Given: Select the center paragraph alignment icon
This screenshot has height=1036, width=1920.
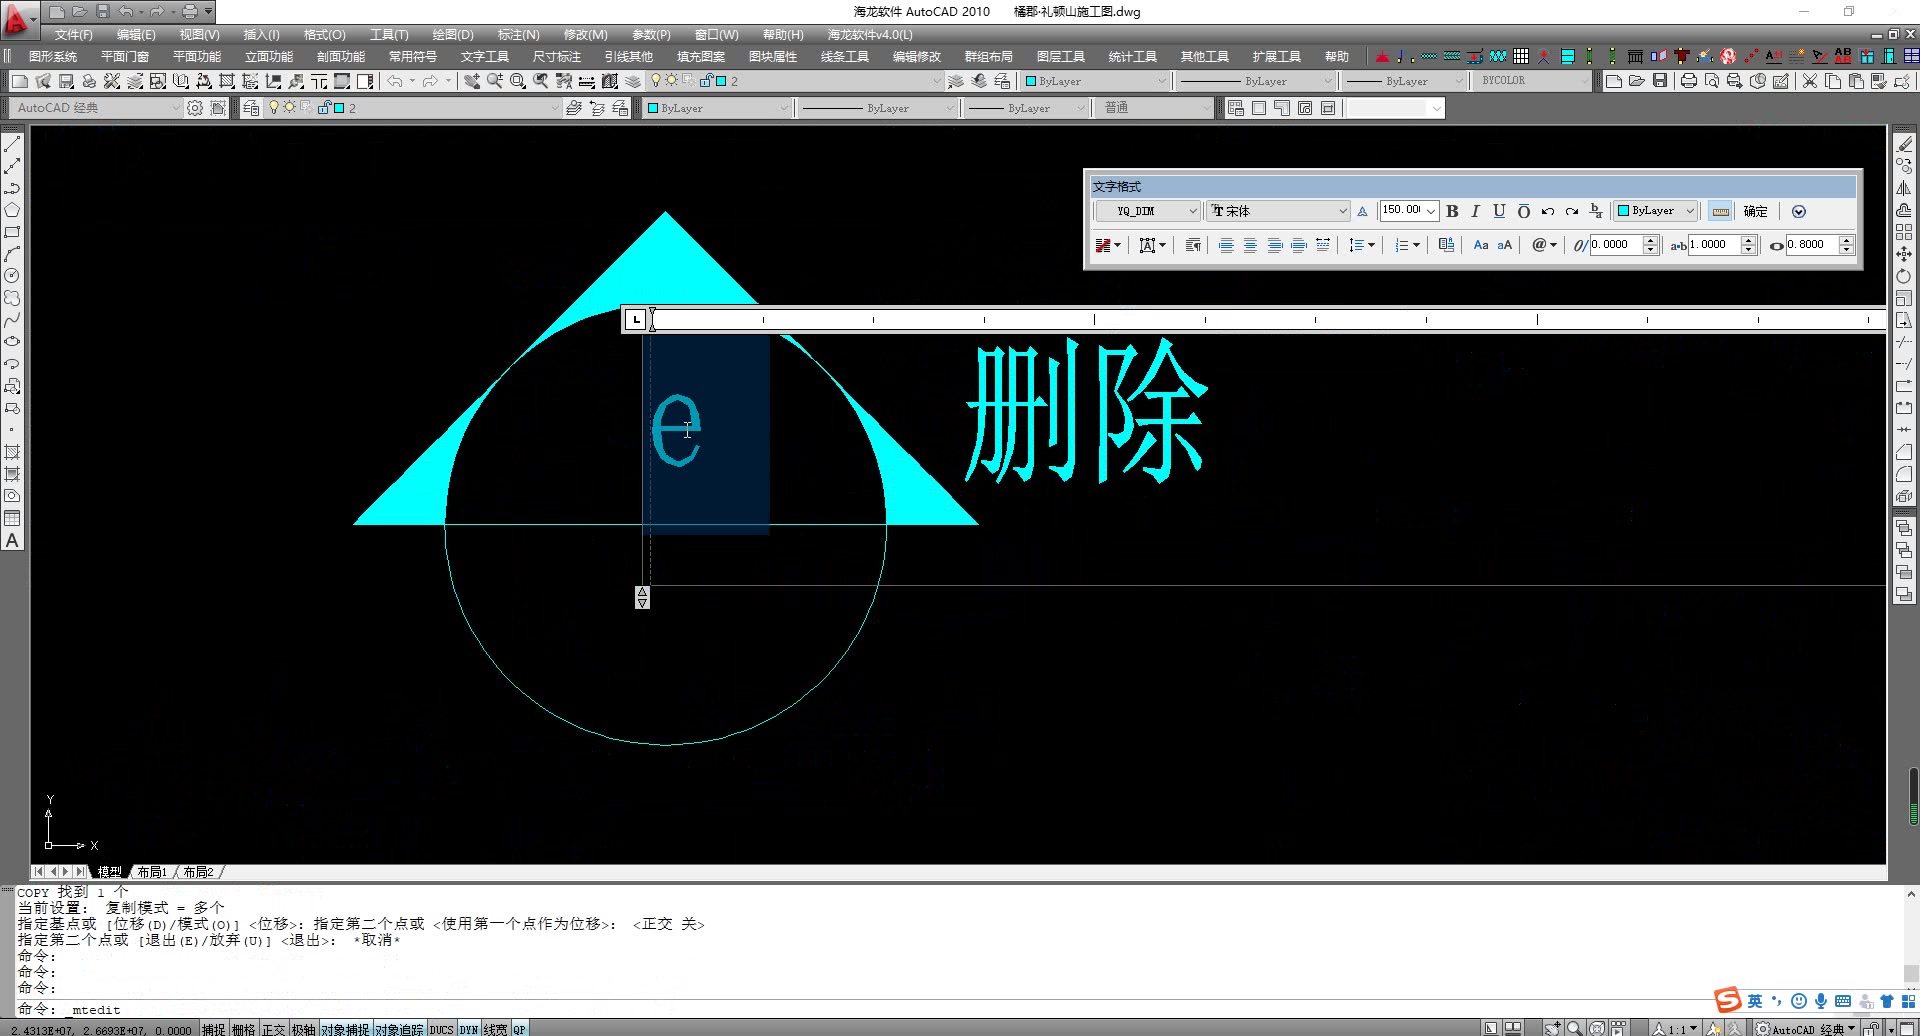Looking at the screenshot, I should coord(1250,245).
